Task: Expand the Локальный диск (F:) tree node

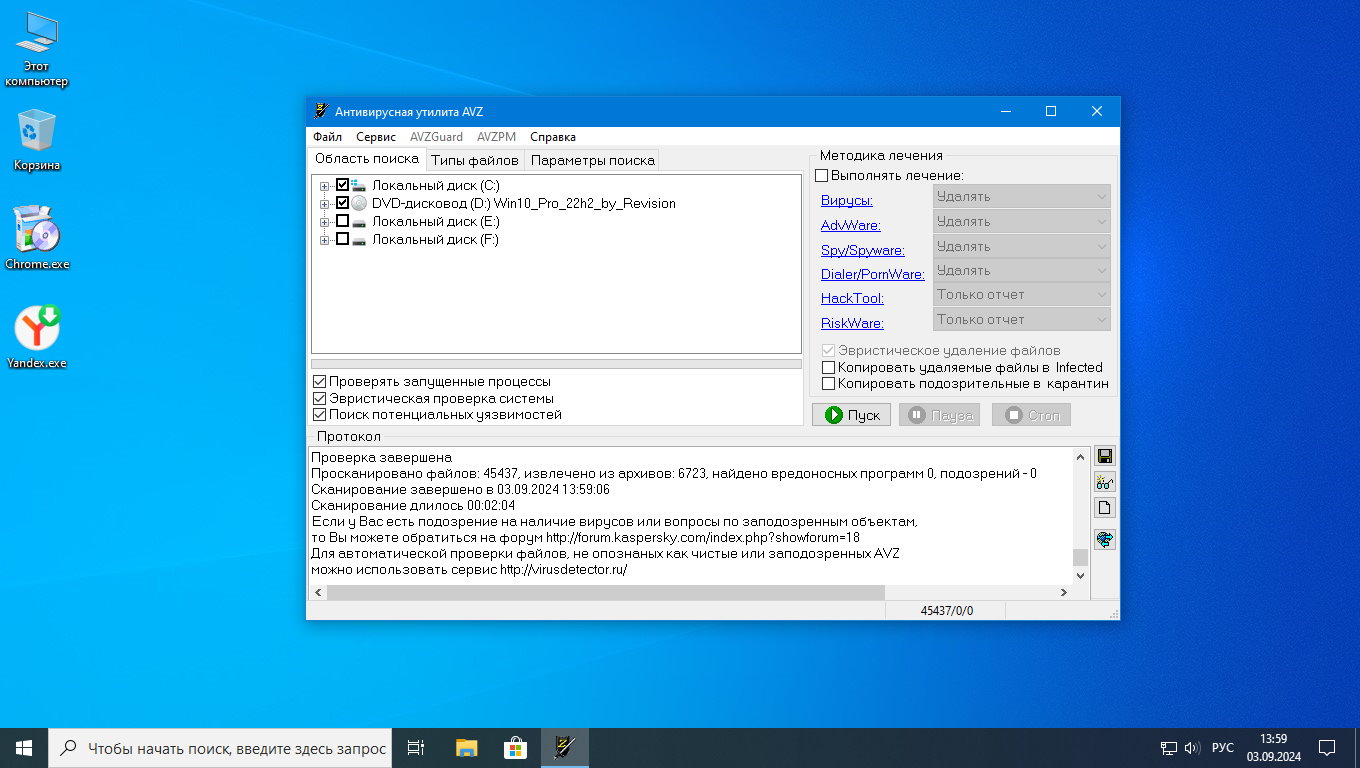Action: coord(324,240)
